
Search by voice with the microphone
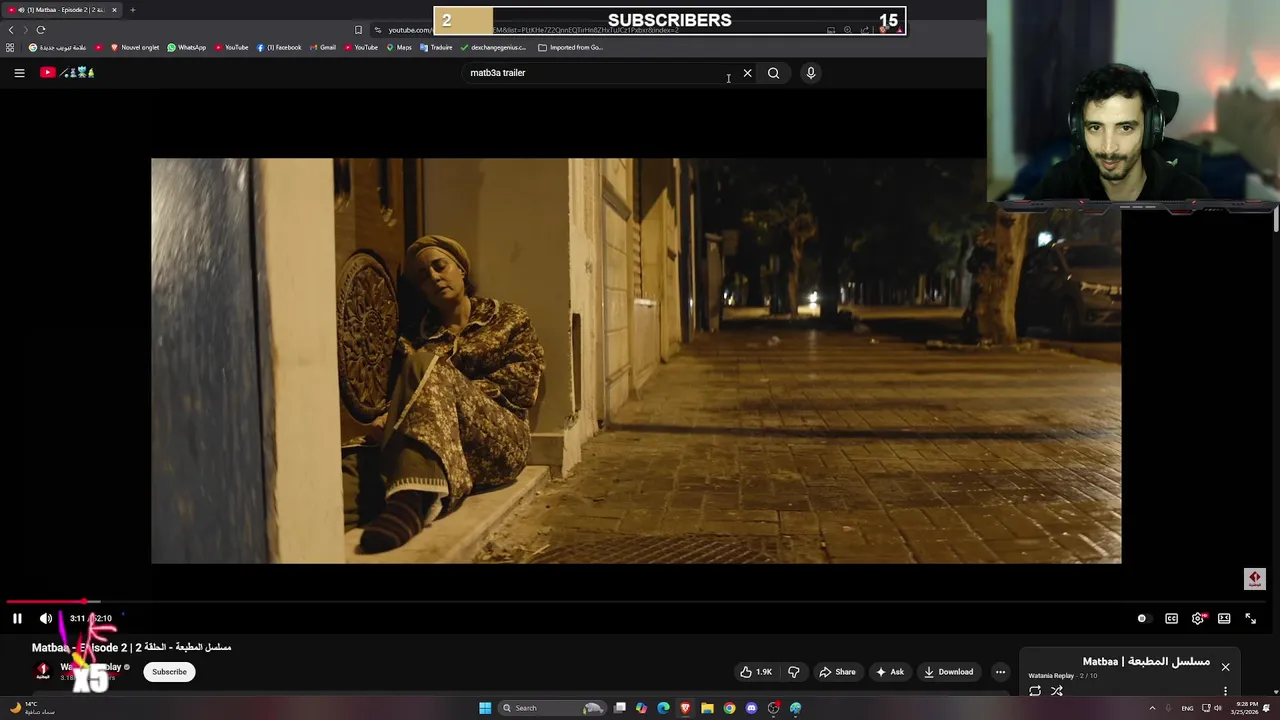click(811, 73)
